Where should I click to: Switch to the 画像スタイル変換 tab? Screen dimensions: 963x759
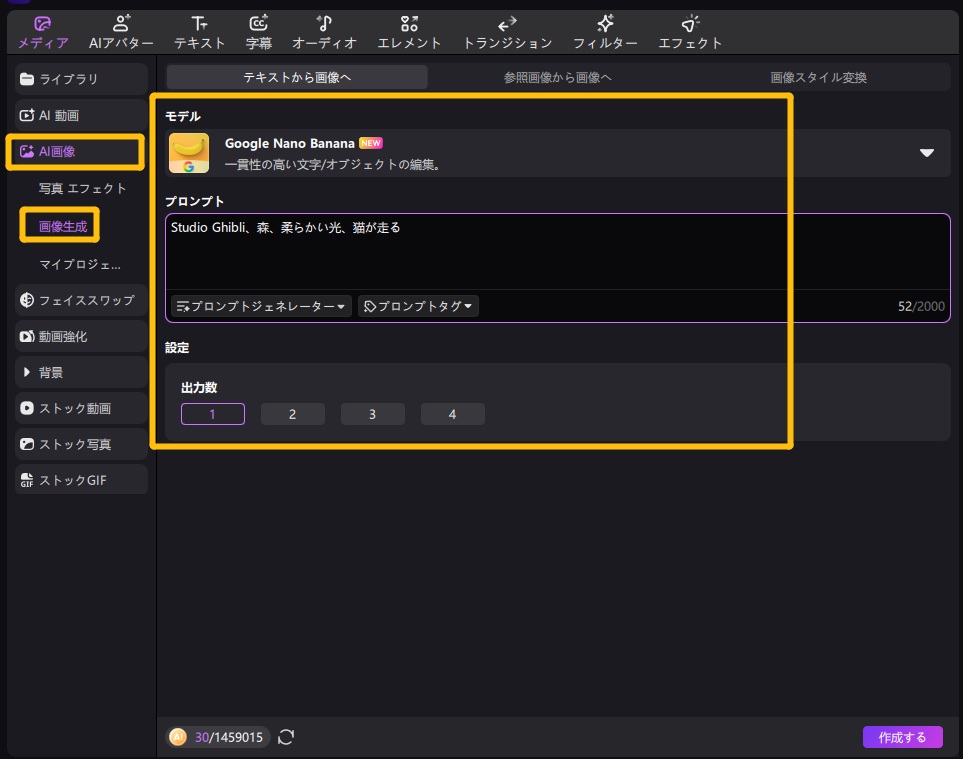(818, 76)
